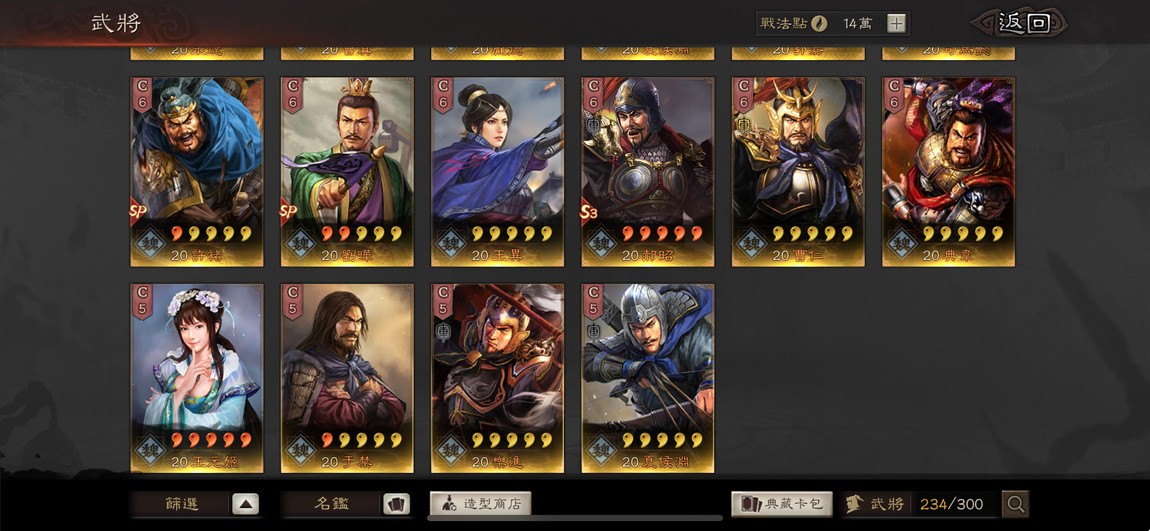Select the 典韋 general card

948,172
